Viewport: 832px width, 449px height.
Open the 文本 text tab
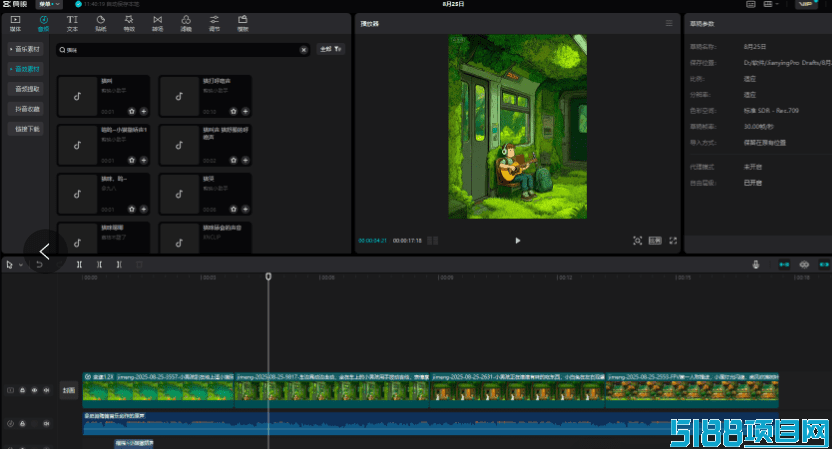pyautogui.click(x=72, y=23)
